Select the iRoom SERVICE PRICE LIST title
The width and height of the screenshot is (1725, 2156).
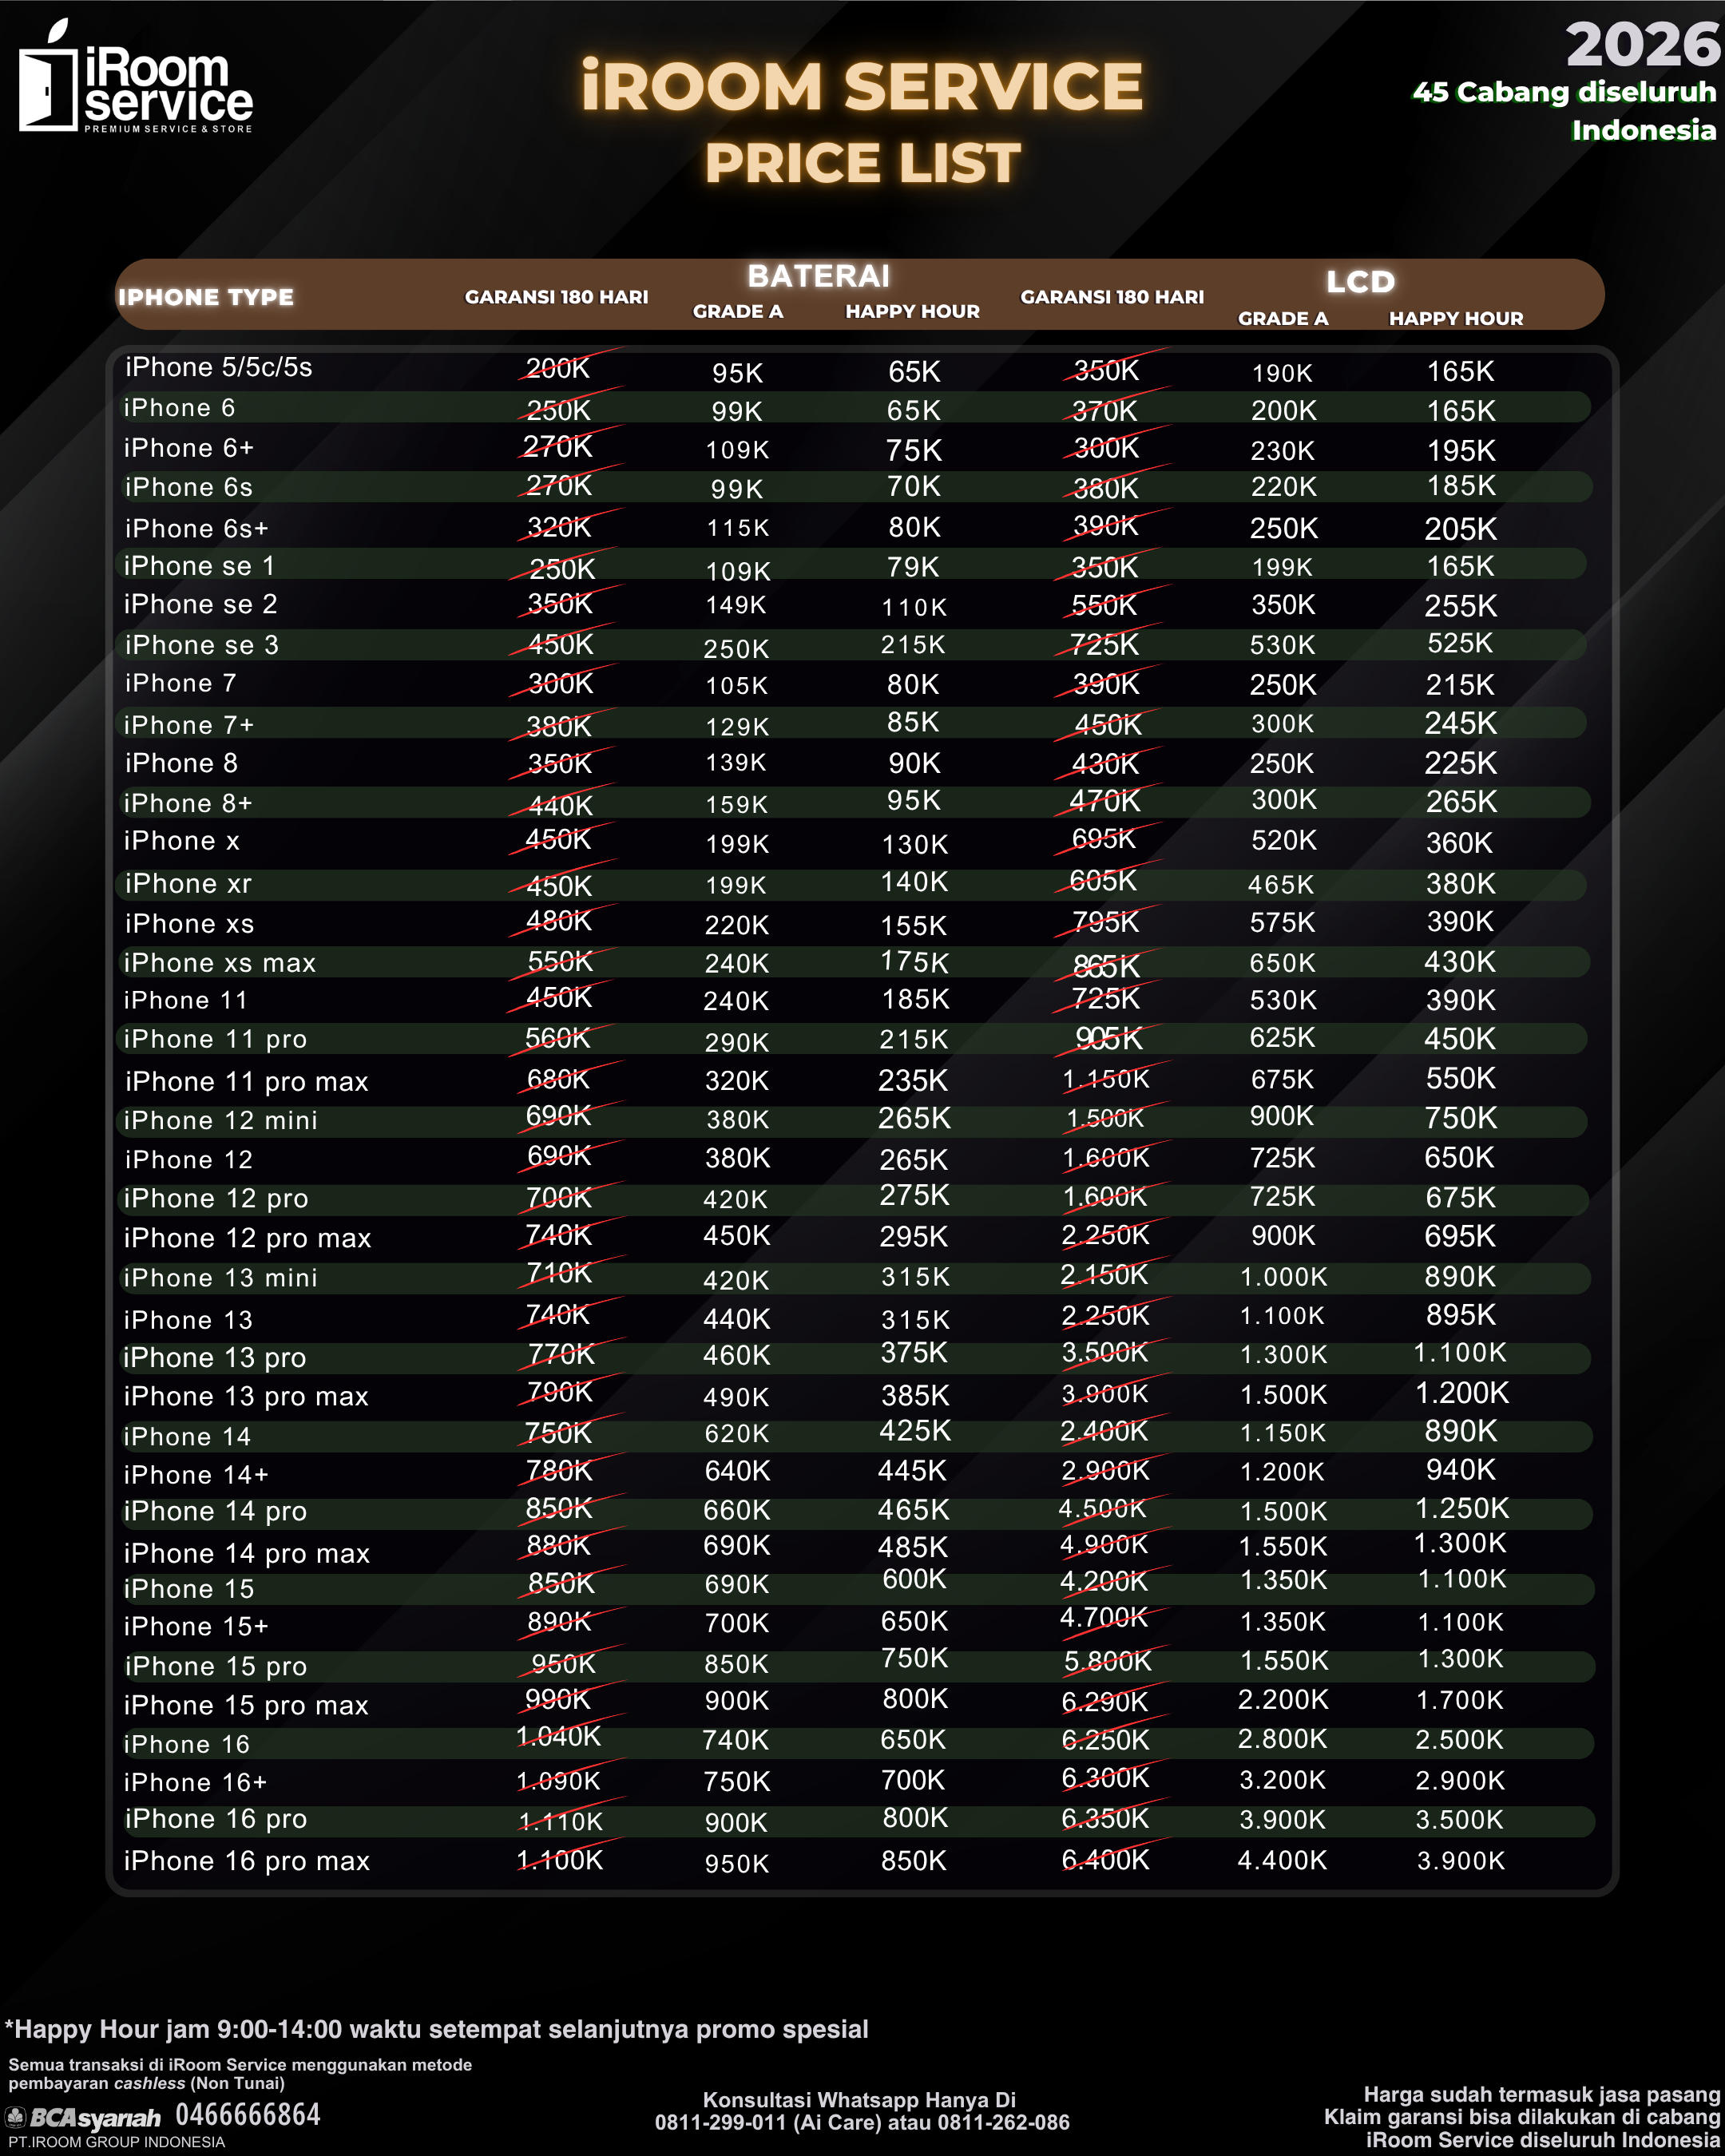tap(862, 121)
